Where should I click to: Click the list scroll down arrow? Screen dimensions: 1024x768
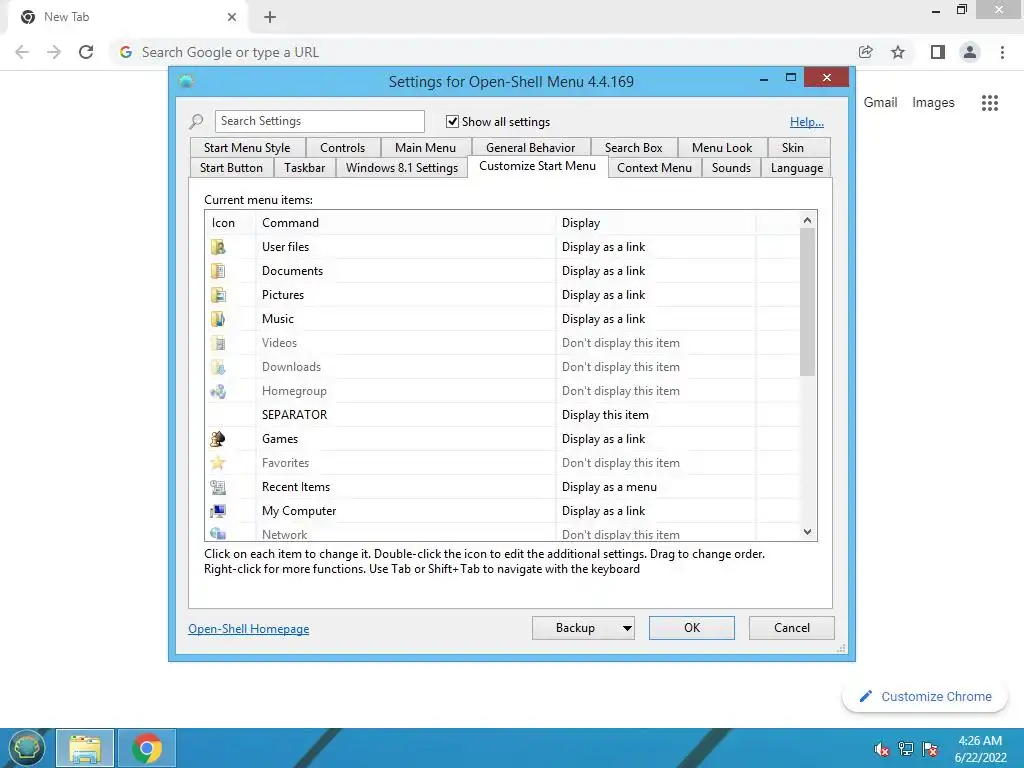(x=807, y=532)
